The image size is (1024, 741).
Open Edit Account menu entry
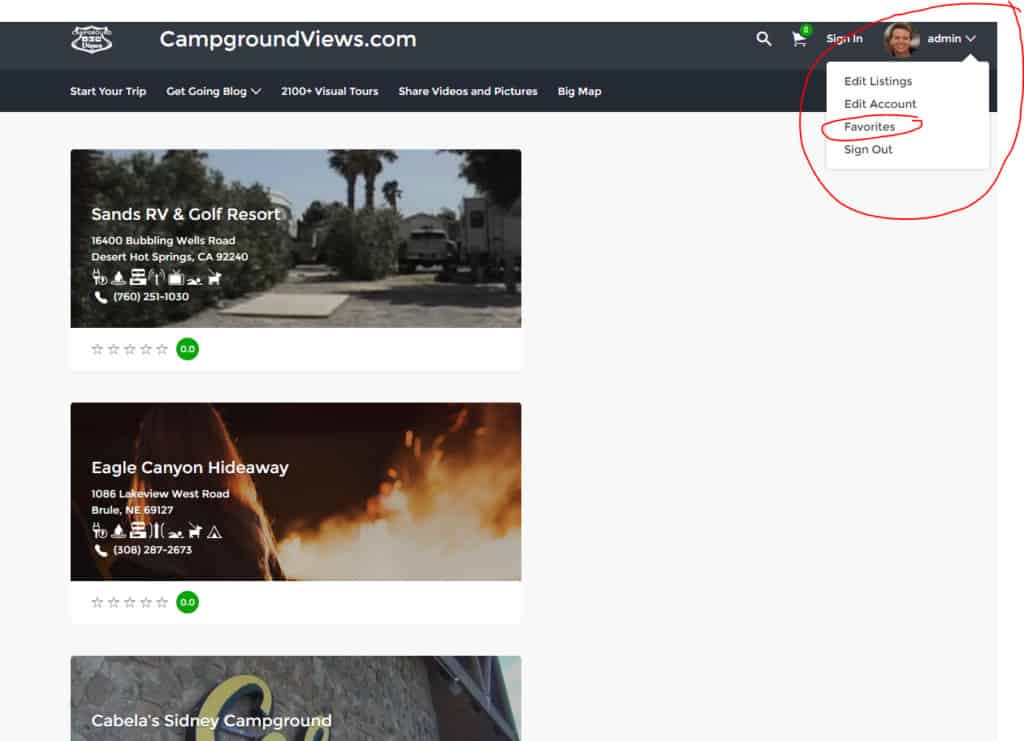coord(880,104)
